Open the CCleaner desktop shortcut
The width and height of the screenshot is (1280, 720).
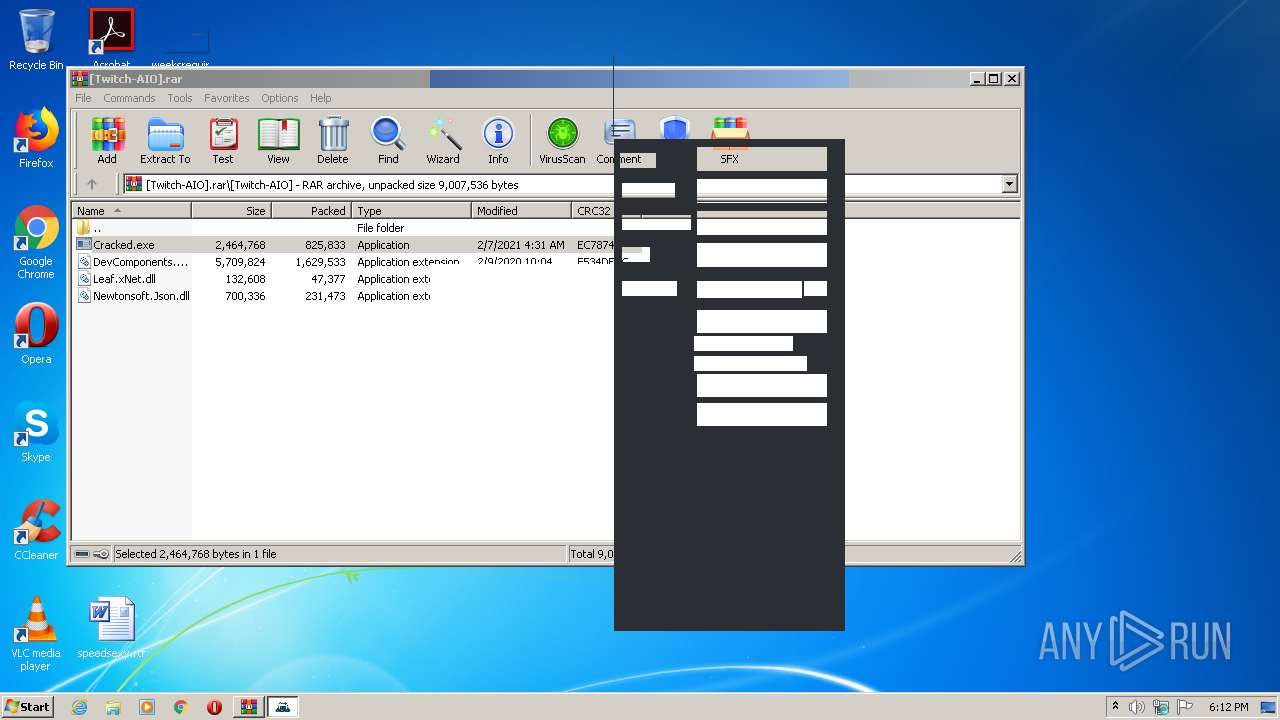tap(36, 530)
